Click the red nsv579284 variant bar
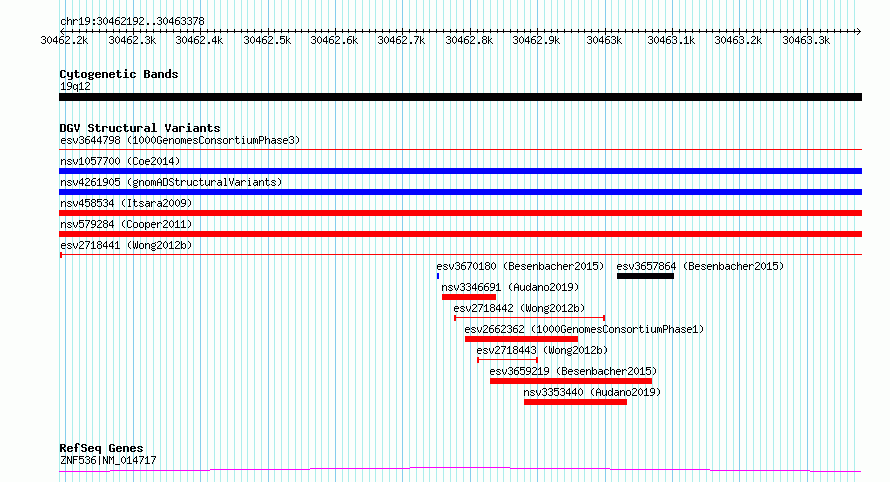This screenshot has height=482, width=890. (x=460, y=234)
